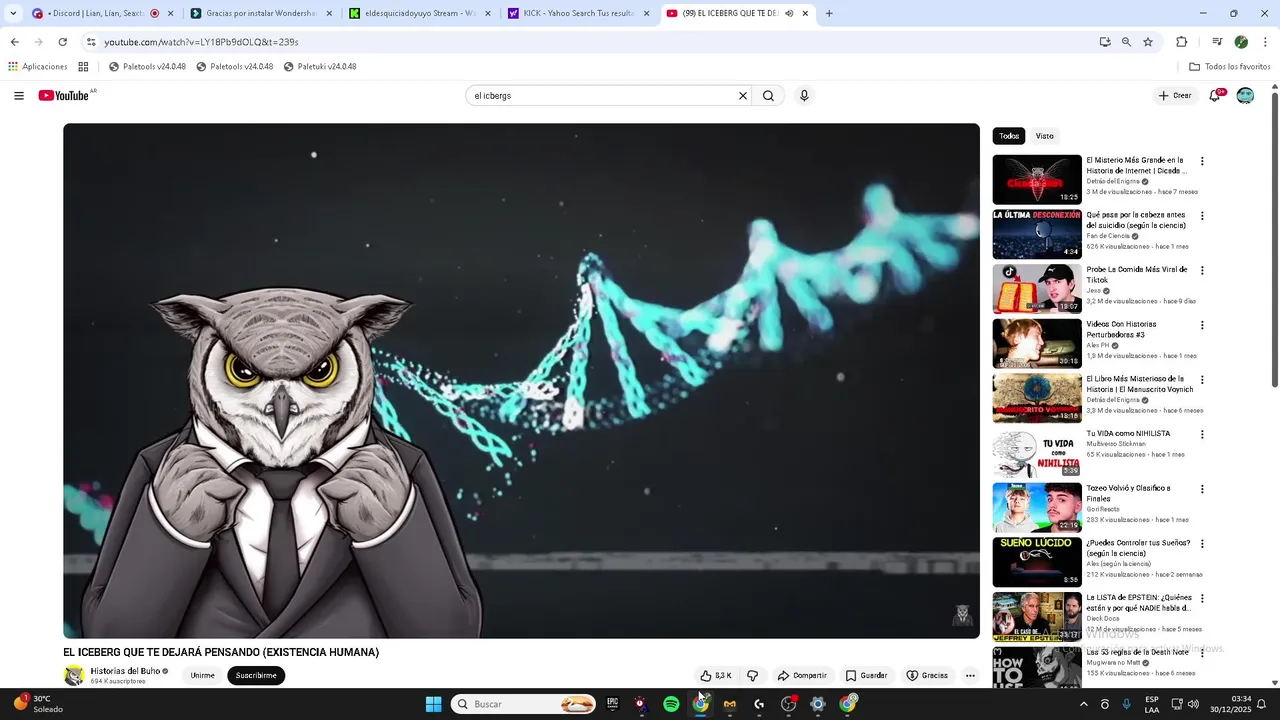
Task: Open Epic Games Launcher from taskbar
Action: [x=613, y=704]
